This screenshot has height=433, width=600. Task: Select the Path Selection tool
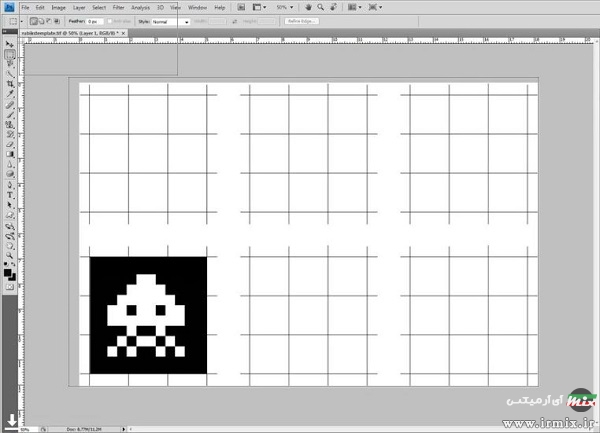[x=10, y=205]
